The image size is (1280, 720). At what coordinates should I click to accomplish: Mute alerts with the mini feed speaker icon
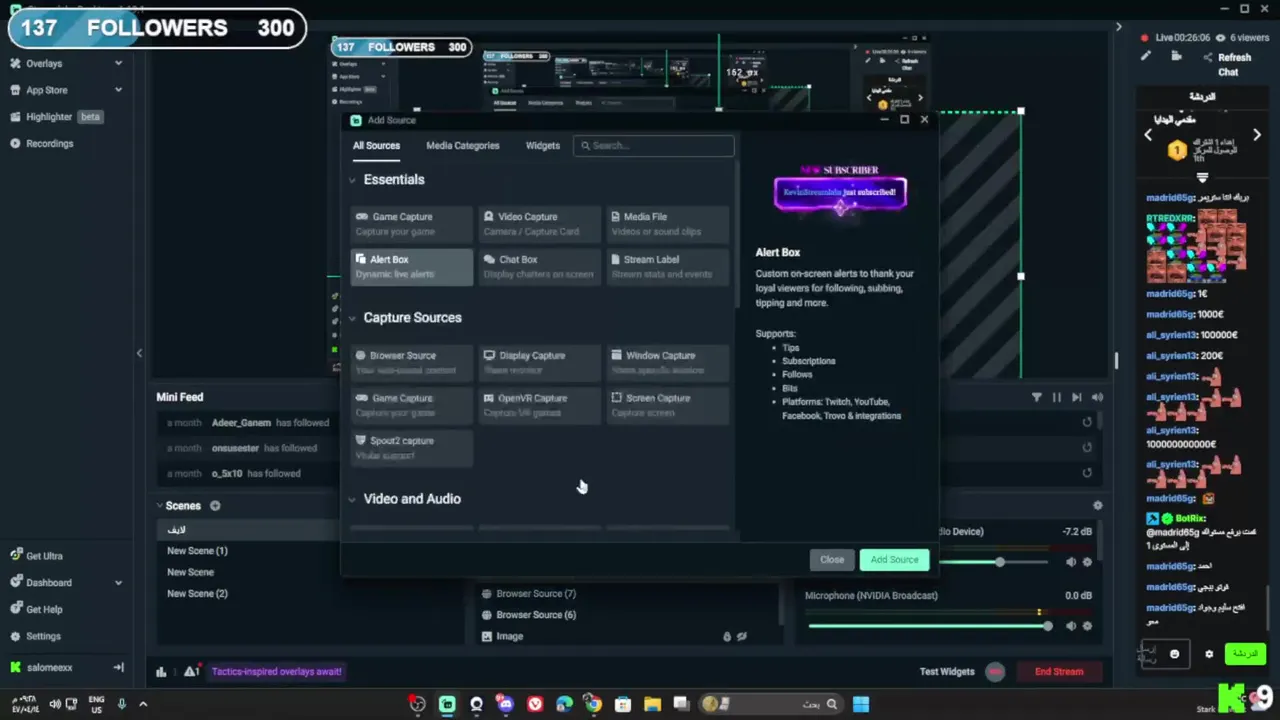(1097, 397)
